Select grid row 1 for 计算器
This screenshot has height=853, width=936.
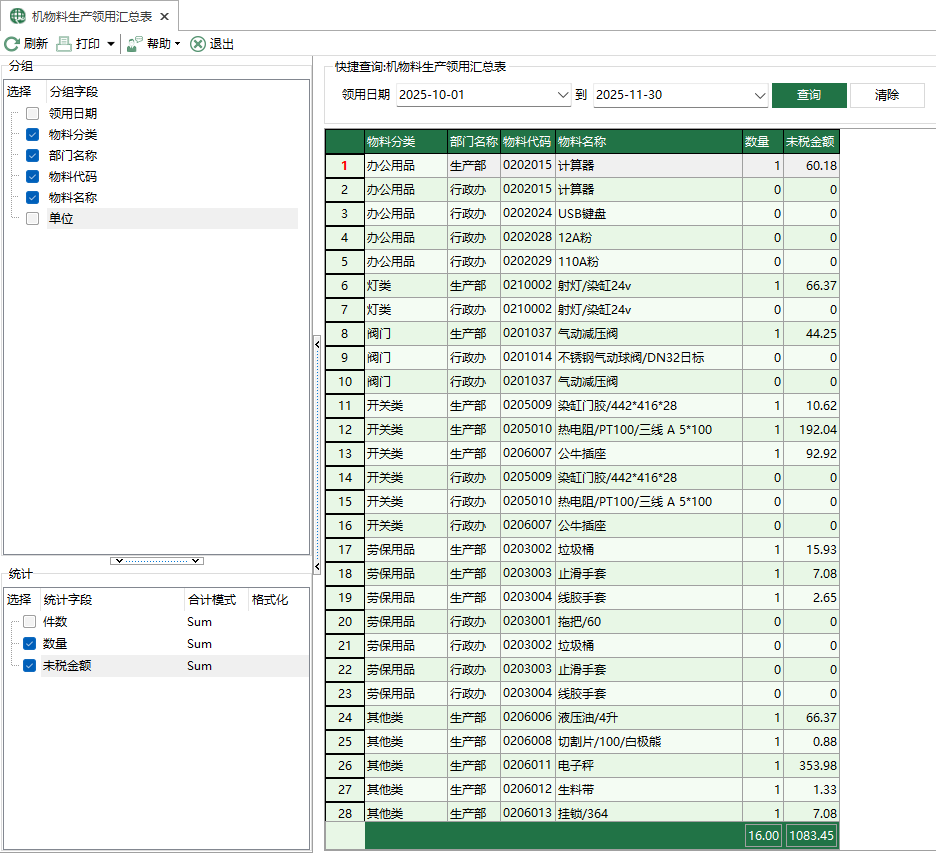(344, 165)
